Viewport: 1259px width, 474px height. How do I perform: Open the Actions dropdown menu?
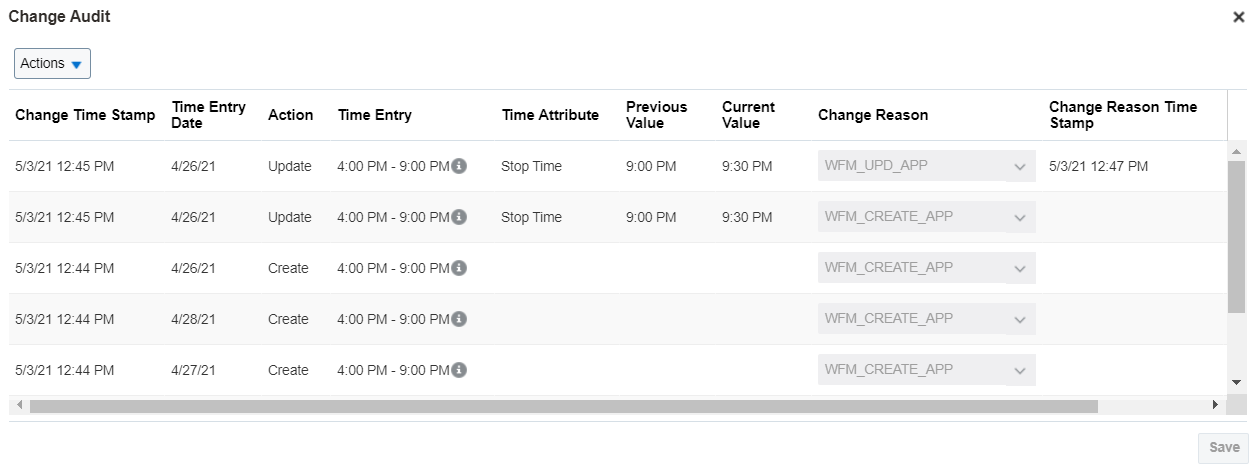(52, 63)
